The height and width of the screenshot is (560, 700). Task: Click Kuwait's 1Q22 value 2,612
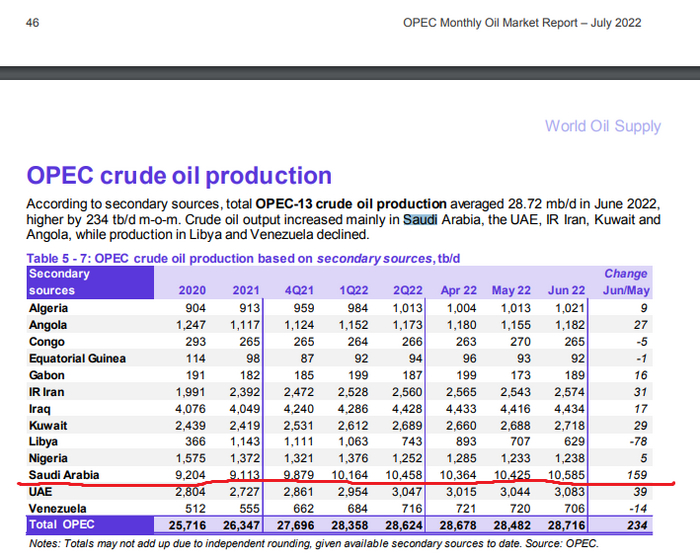point(353,426)
